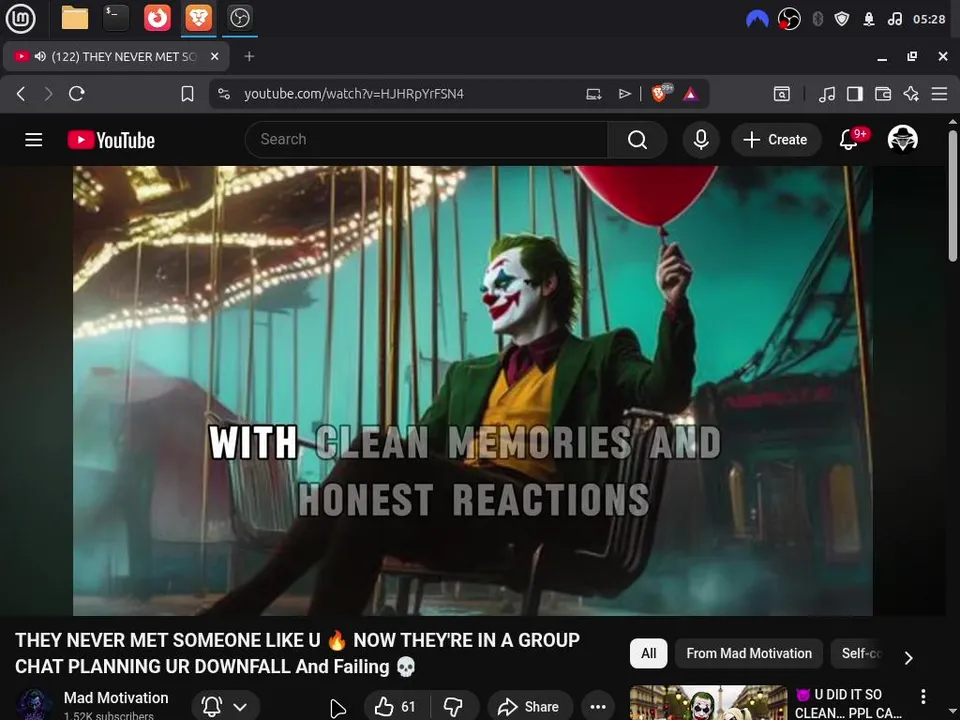Dislike this video
Viewport: 960px width, 720px height.
(453, 707)
